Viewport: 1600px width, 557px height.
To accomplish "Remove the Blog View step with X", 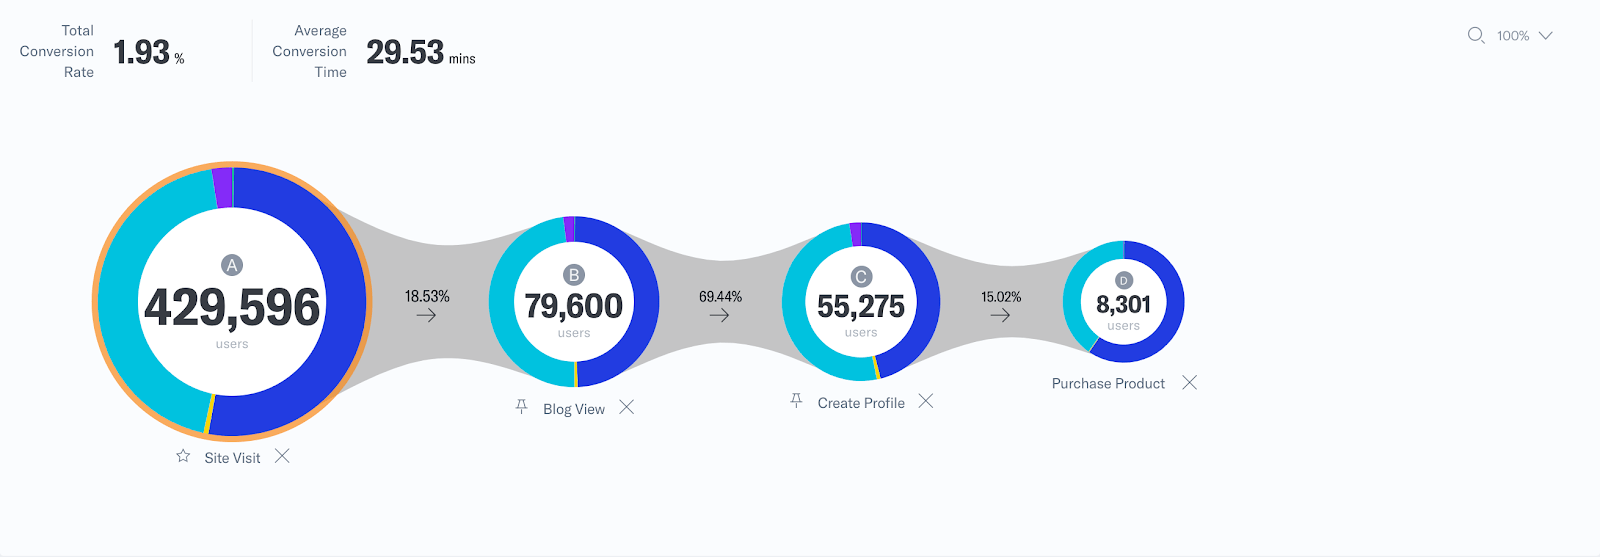I will [x=626, y=407].
